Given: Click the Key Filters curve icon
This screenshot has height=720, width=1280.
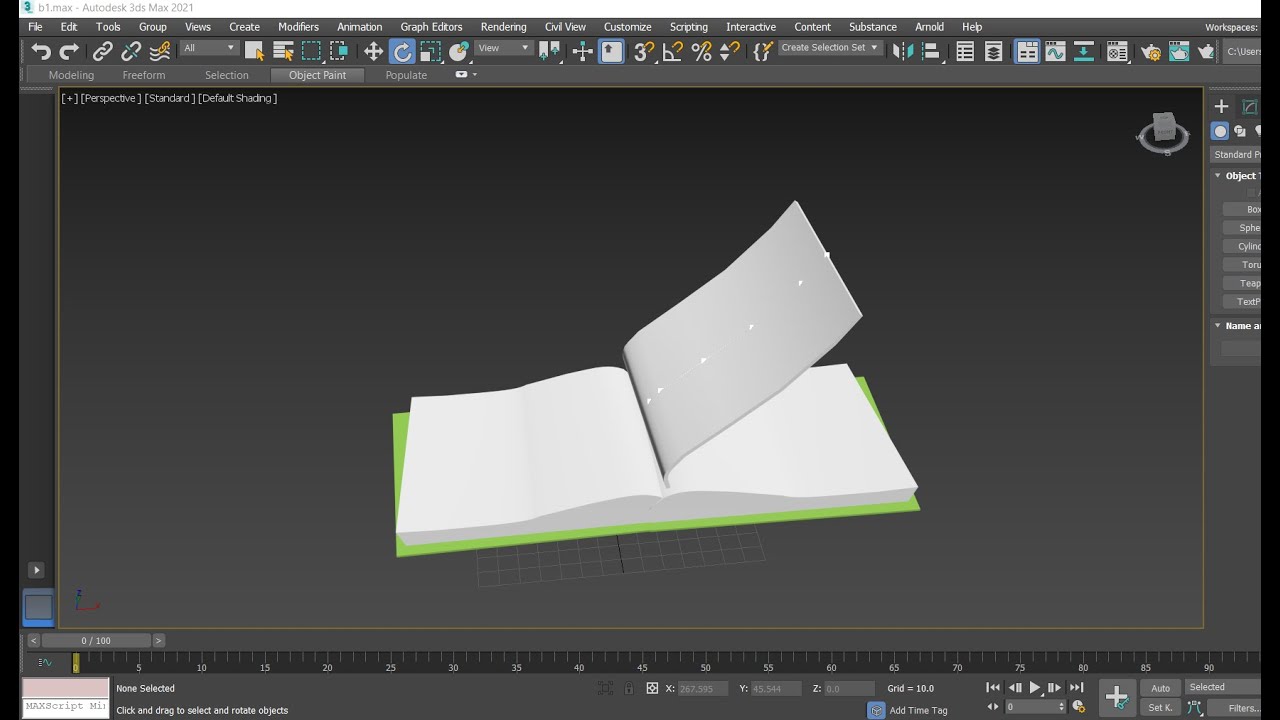Looking at the screenshot, I should click(x=1194, y=708).
